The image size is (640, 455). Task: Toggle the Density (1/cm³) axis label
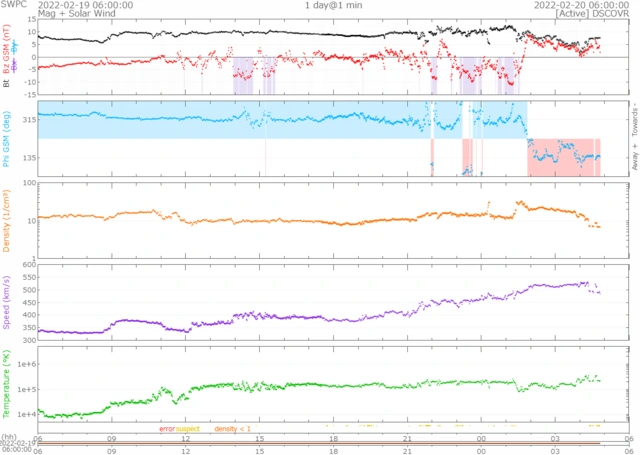point(6,221)
